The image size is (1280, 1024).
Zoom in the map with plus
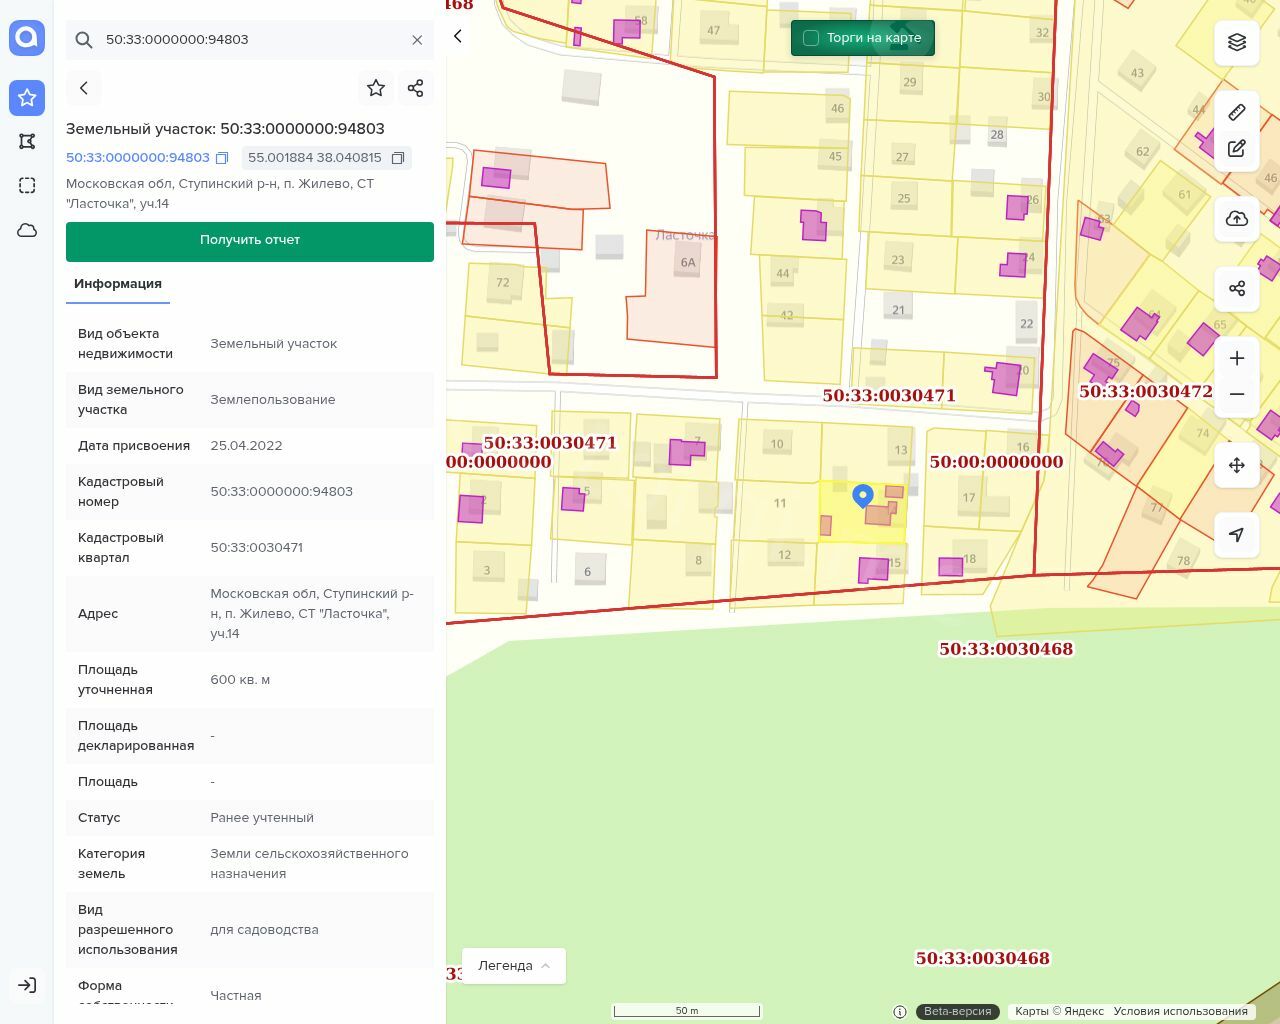click(1236, 359)
